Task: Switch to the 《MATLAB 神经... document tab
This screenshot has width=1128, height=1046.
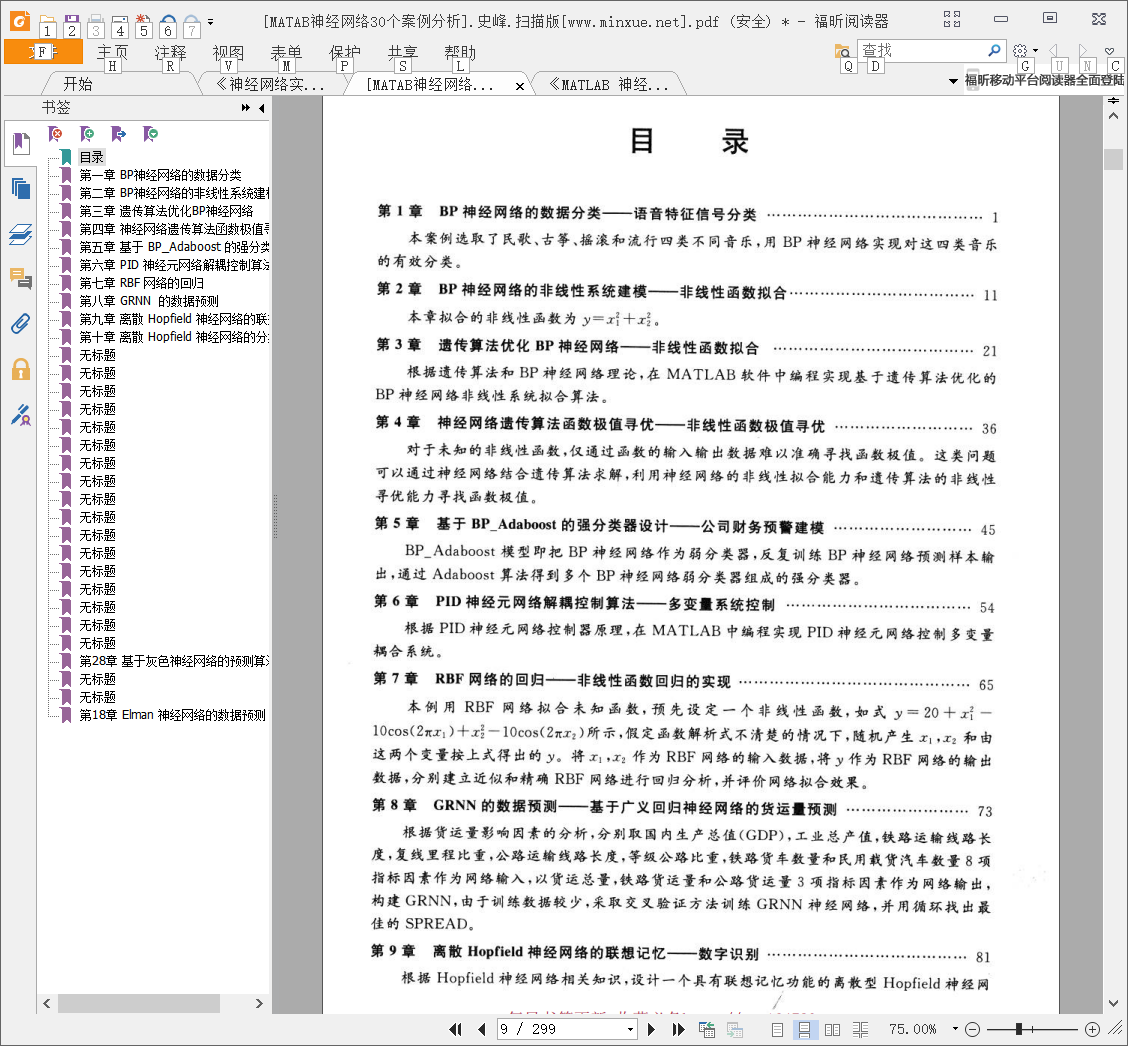Action: point(609,84)
